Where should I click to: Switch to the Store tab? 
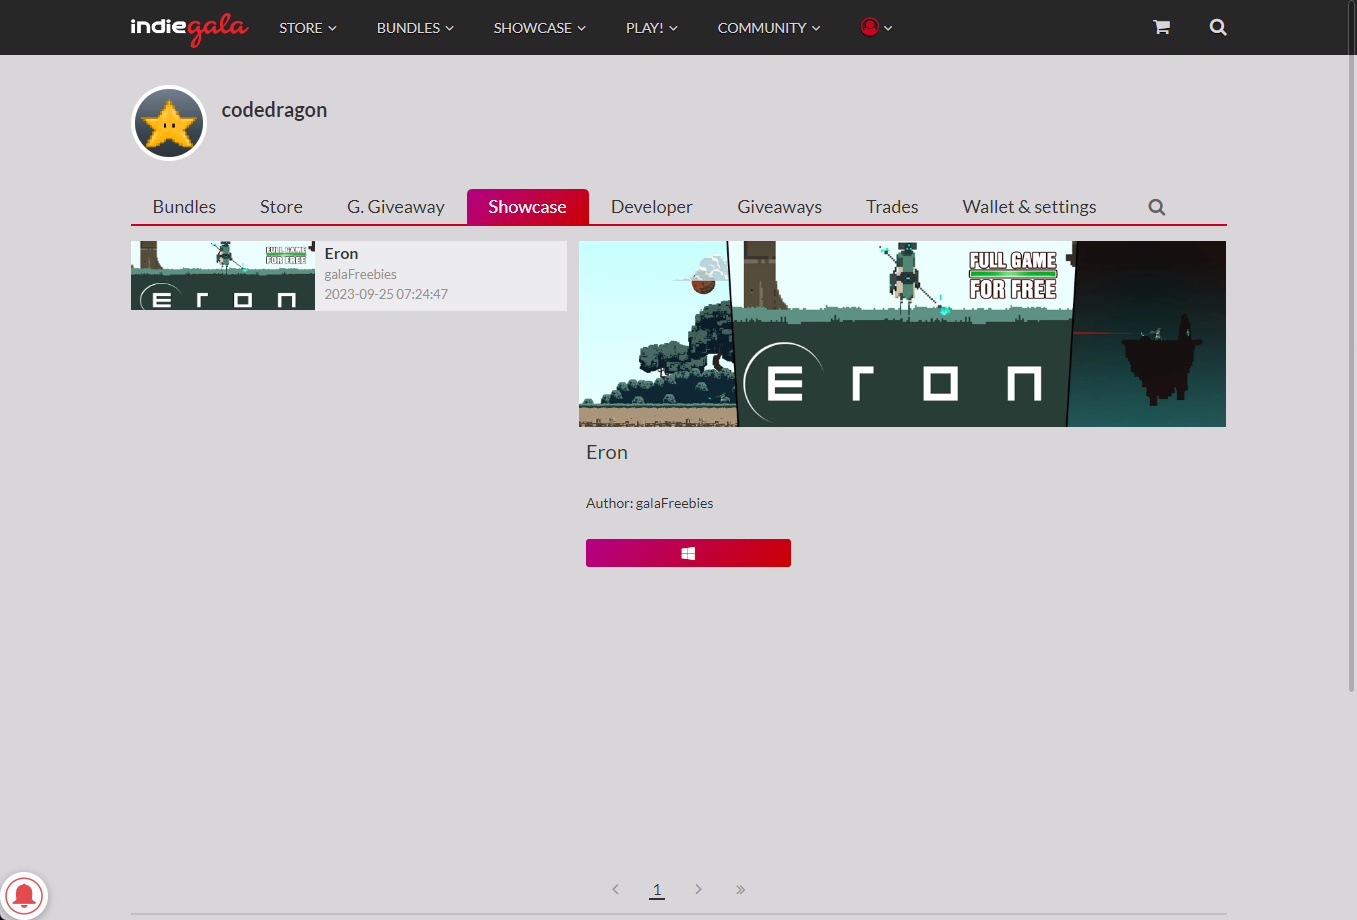pyautogui.click(x=281, y=207)
